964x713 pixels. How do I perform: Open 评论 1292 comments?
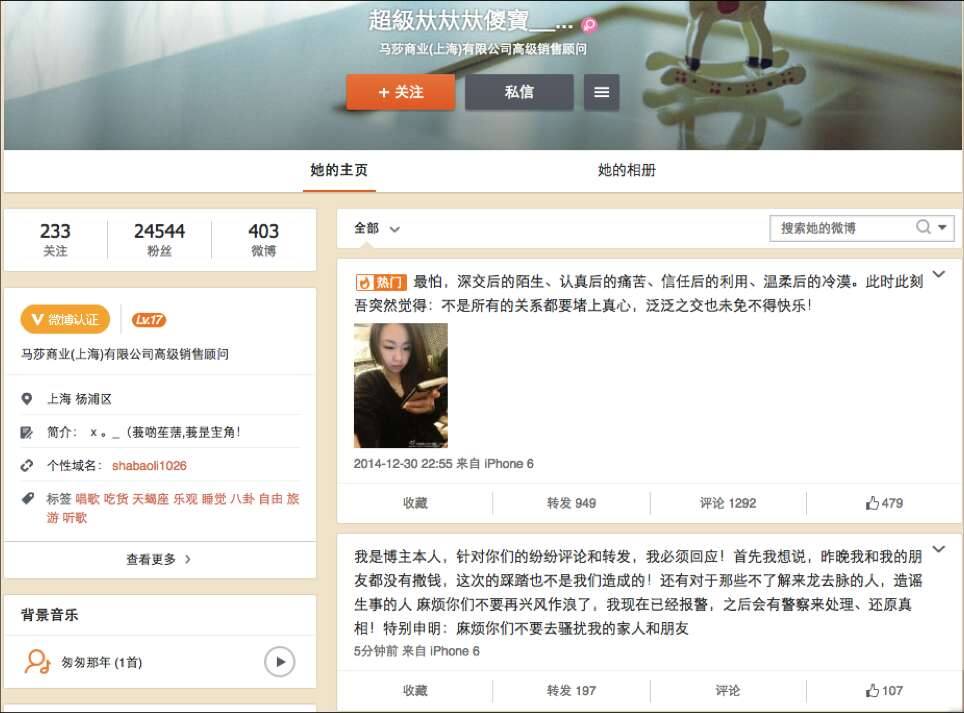pos(728,503)
